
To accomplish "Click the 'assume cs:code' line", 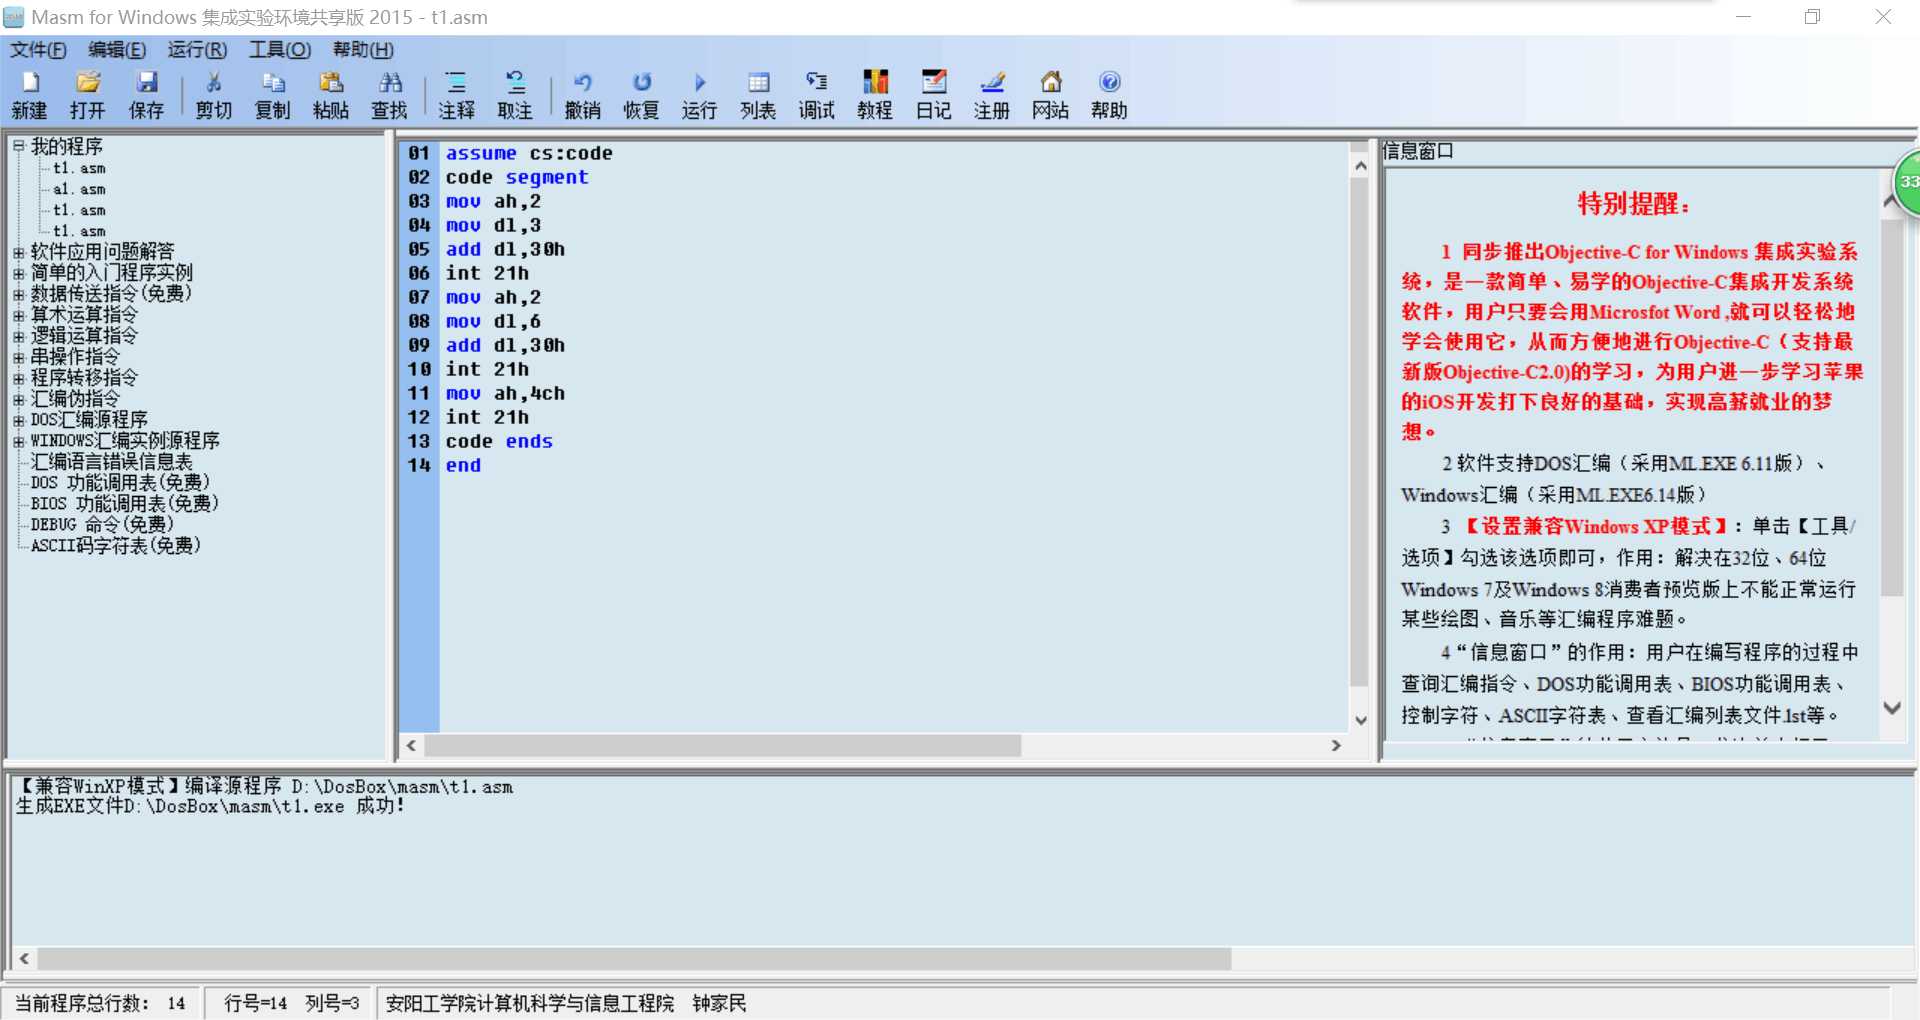I will [529, 154].
